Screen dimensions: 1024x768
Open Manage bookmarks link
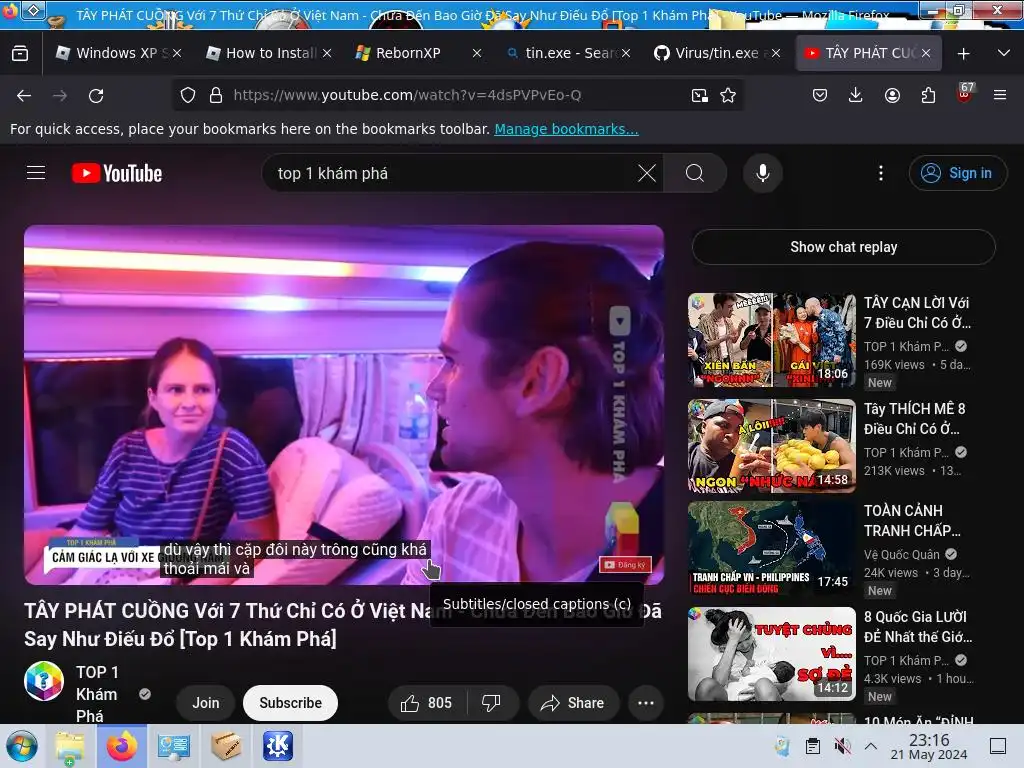tap(566, 129)
